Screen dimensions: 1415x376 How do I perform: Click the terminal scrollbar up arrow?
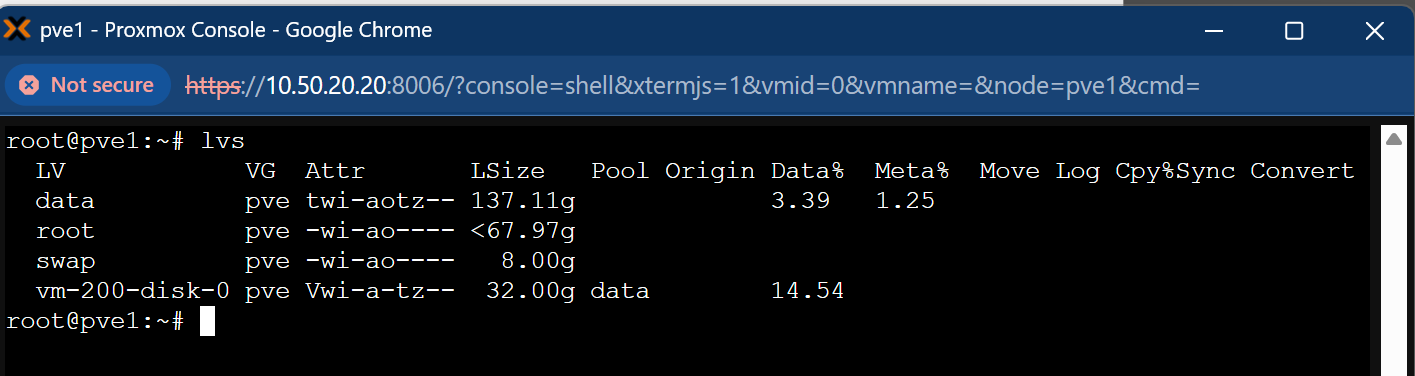pos(1395,139)
